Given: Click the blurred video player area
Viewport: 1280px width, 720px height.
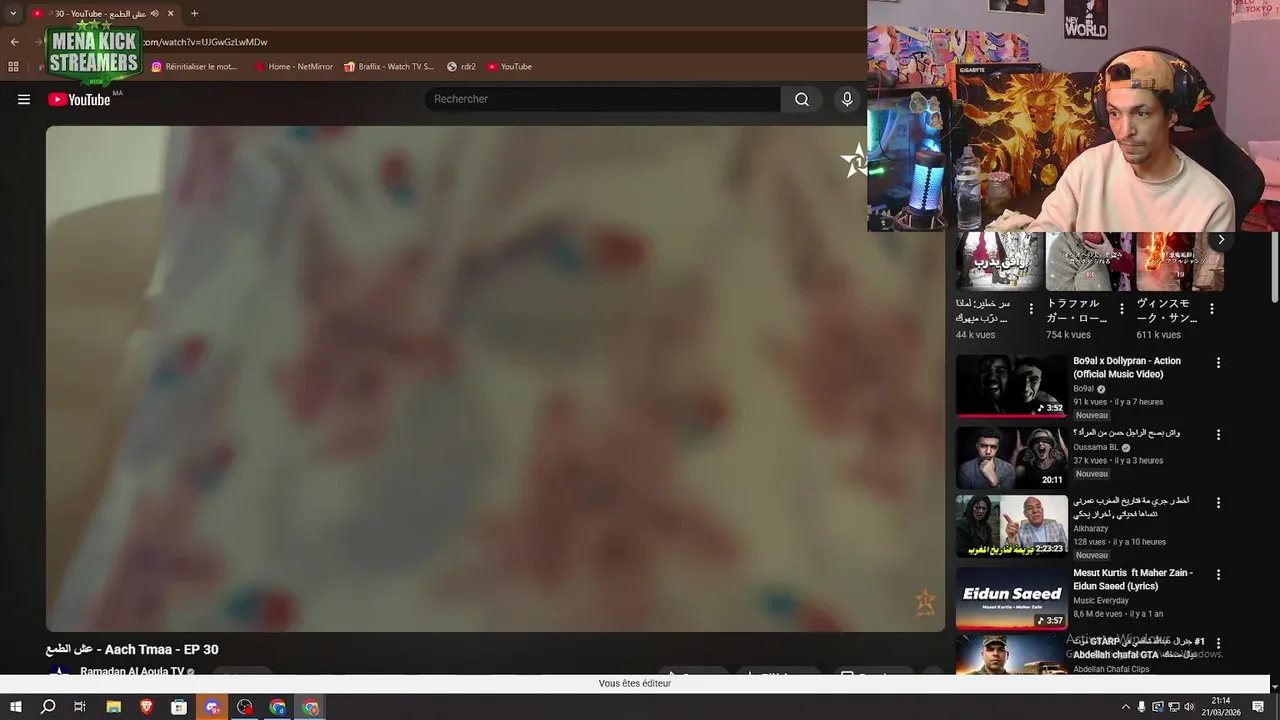Looking at the screenshot, I should [x=495, y=378].
